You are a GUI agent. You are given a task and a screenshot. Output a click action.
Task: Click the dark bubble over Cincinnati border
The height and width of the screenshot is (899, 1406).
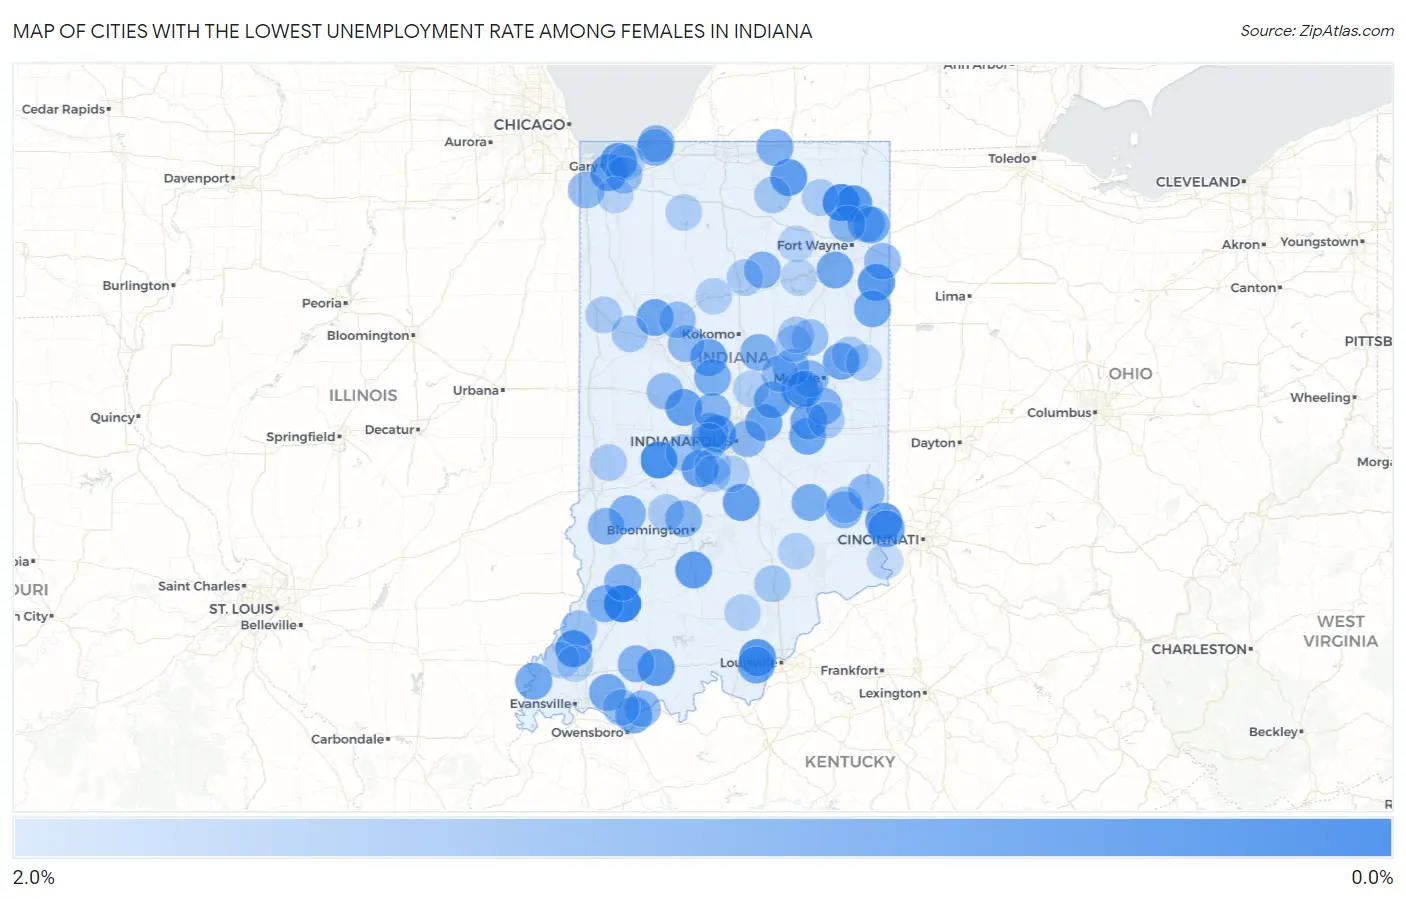click(x=885, y=526)
